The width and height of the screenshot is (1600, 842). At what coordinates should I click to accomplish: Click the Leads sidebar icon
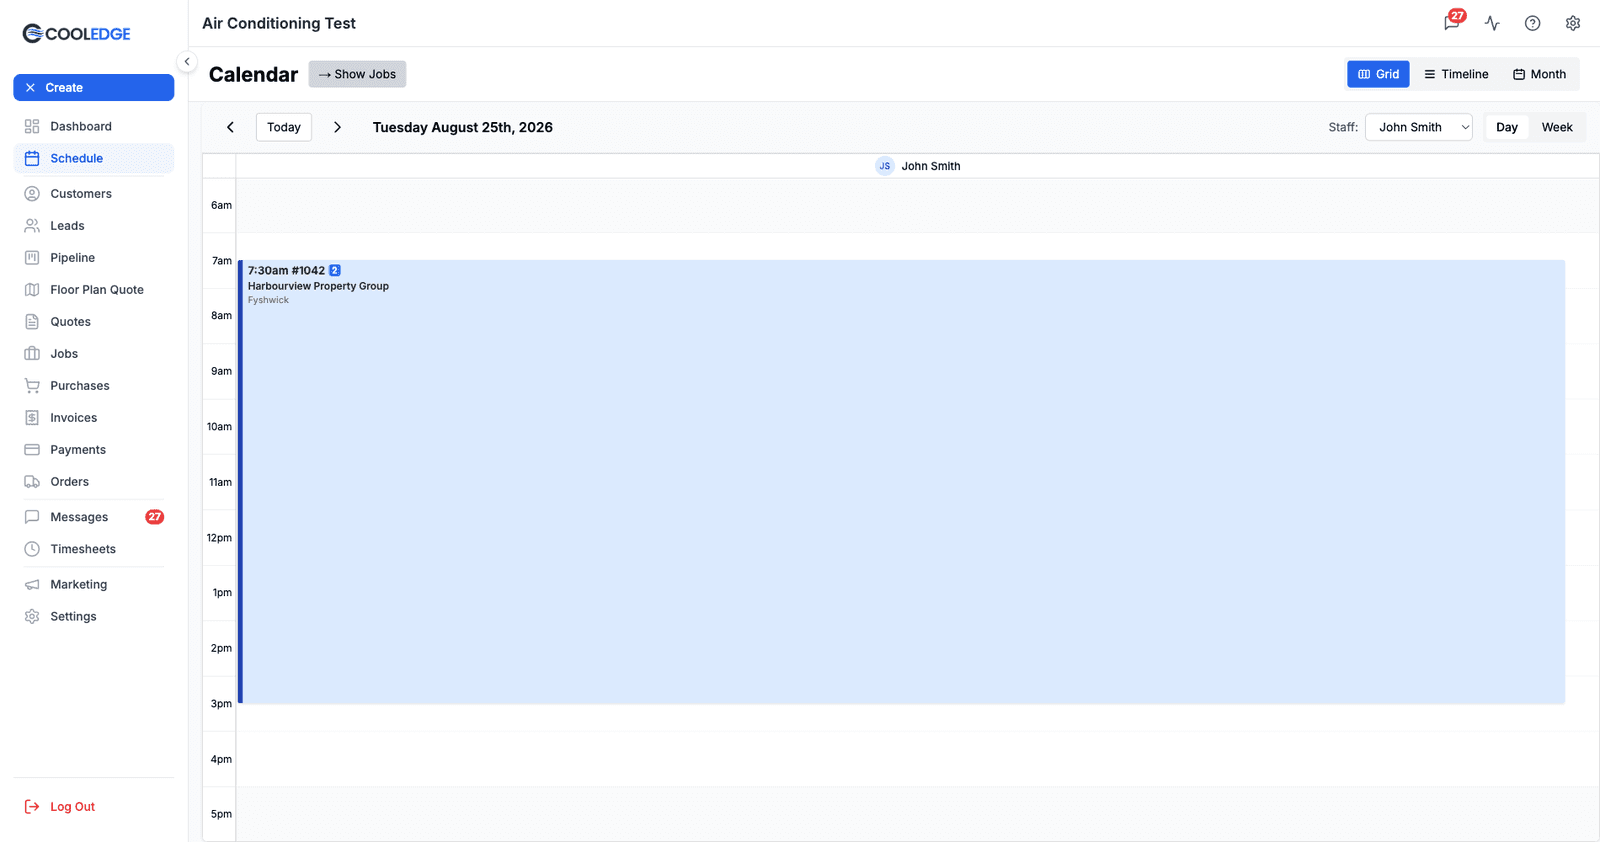pyautogui.click(x=32, y=226)
